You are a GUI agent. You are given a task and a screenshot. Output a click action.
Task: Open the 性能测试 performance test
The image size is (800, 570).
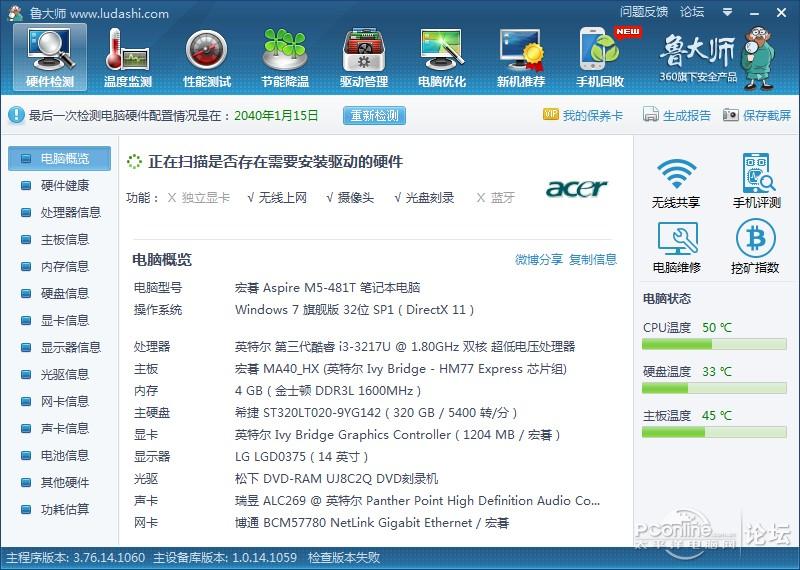click(207, 58)
